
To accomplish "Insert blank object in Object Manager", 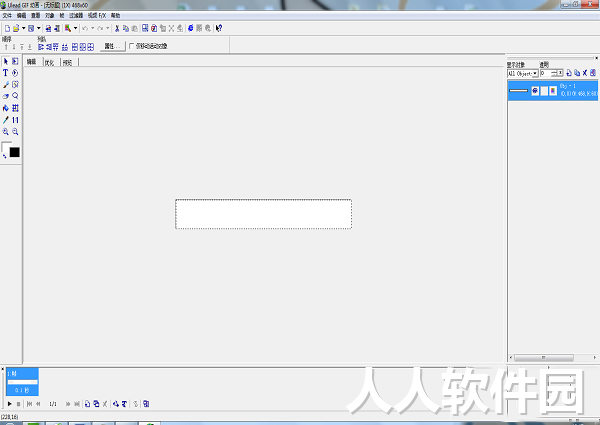I will (x=569, y=73).
